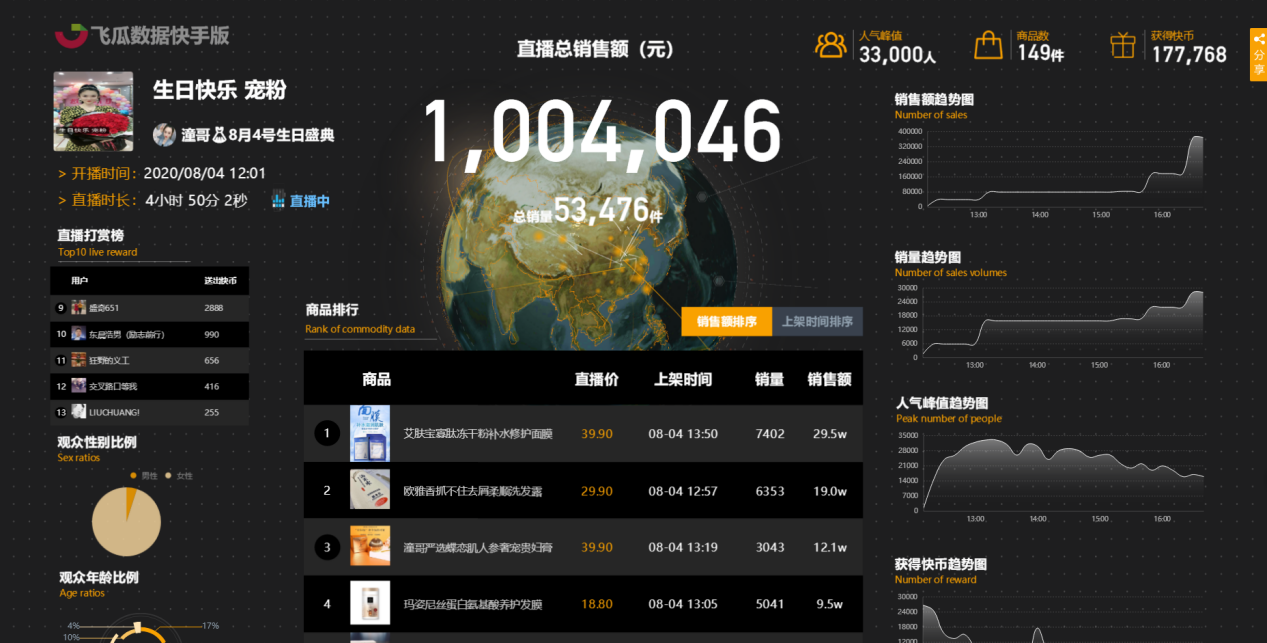1267x643 pixels.
Task: Click the 19.0w sales value
Action: pos(830,491)
